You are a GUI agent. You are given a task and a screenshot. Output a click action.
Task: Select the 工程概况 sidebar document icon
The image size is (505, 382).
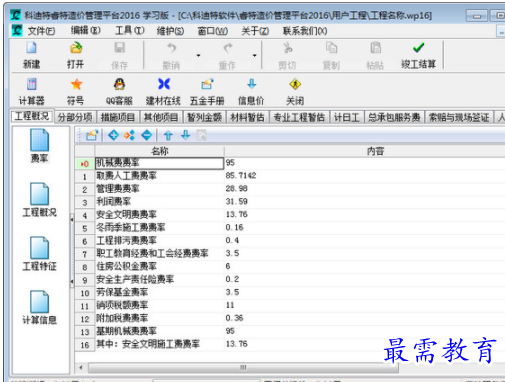[39, 194]
